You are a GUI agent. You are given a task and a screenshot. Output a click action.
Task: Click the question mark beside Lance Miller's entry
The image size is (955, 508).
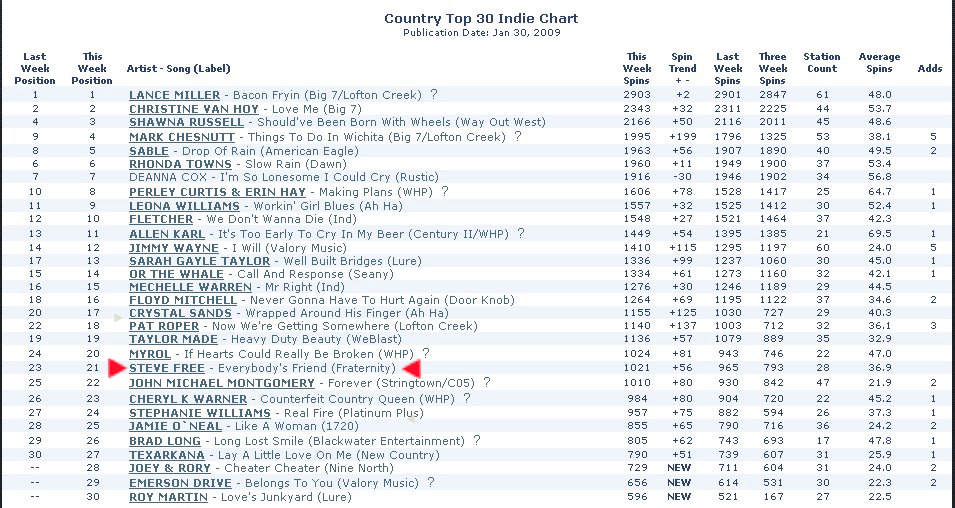click(434, 94)
